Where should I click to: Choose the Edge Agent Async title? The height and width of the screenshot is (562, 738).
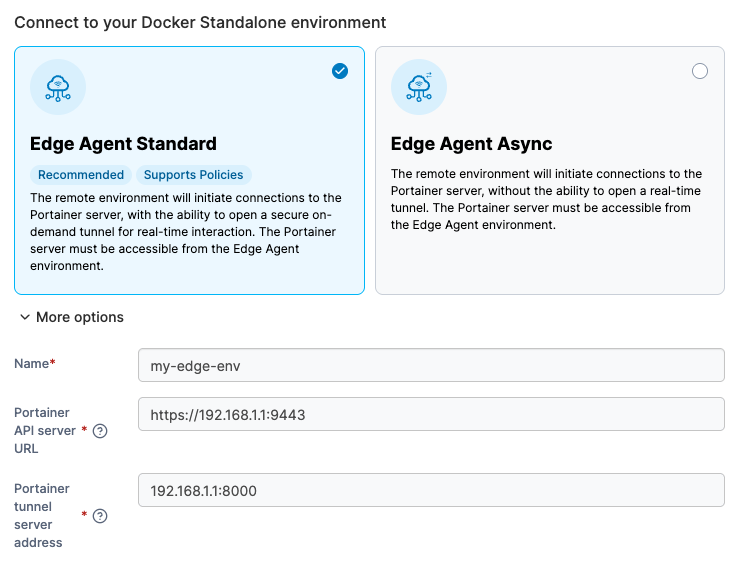point(471,144)
